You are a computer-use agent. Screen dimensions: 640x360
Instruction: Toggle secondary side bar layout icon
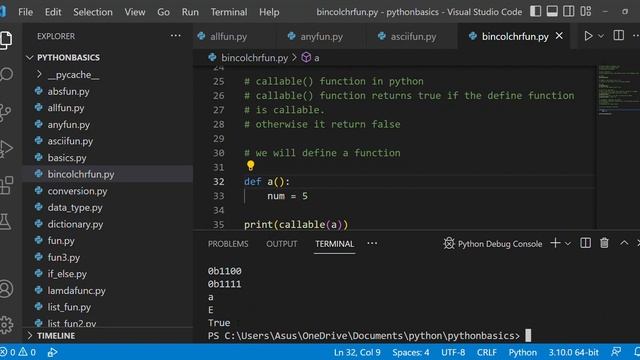(x=569, y=11)
